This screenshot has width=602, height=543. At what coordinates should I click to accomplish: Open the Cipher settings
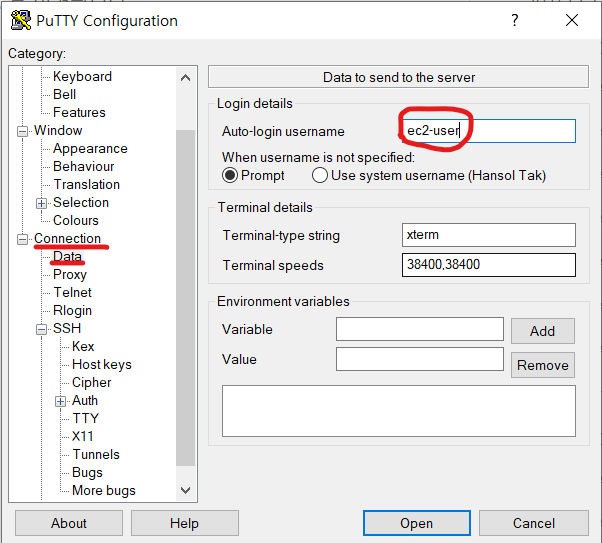tap(91, 382)
